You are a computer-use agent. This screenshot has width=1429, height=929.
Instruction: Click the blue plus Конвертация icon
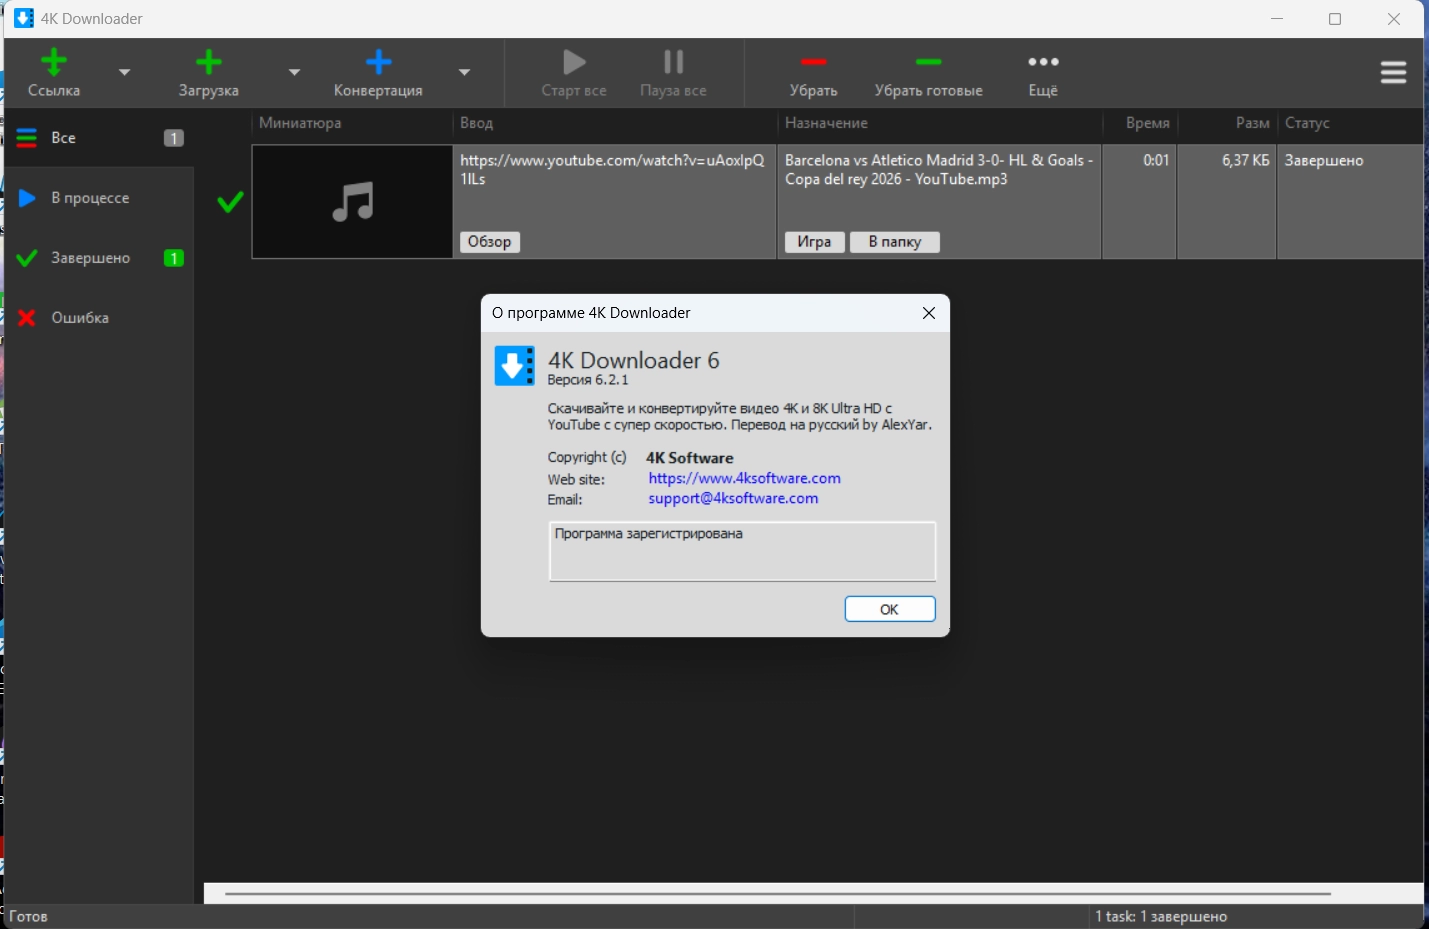[x=378, y=63]
